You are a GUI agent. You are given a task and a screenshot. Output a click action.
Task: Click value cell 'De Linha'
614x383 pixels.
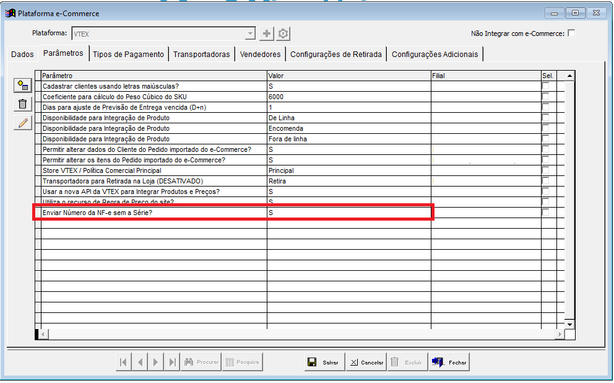point(349,118)
